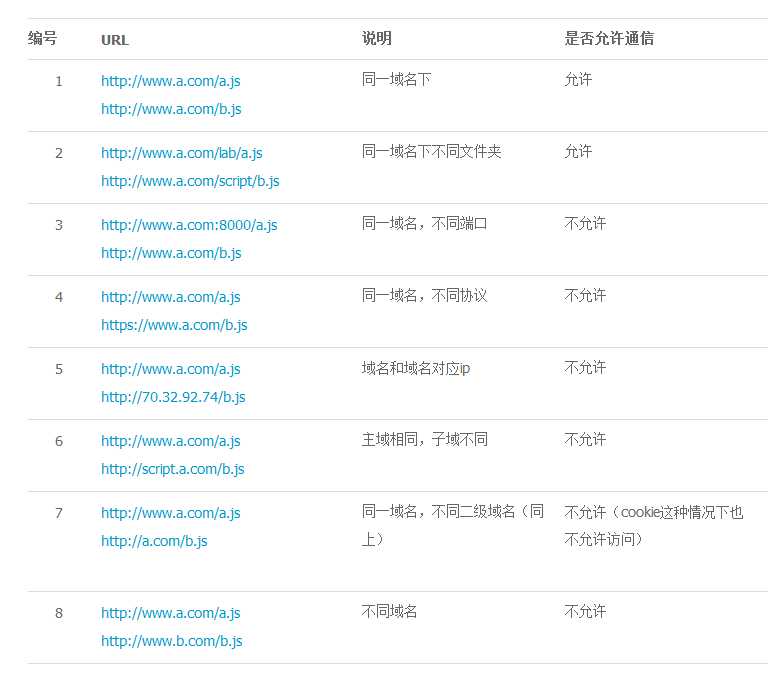This screenshot has width=776, height=675.
Task: Open http://www.a.com/a.js link in row 8
Action: pyautogui.click(x=171, y=614)
